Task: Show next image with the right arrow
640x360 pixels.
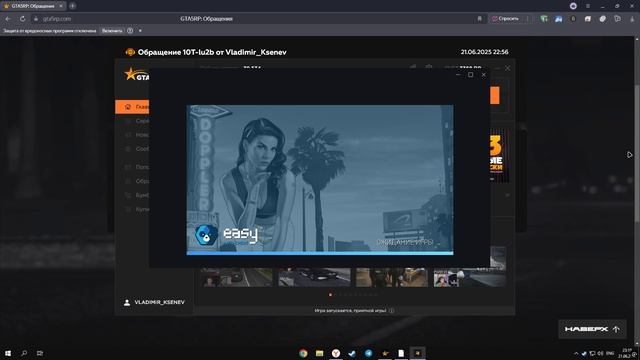Action: 629,155
